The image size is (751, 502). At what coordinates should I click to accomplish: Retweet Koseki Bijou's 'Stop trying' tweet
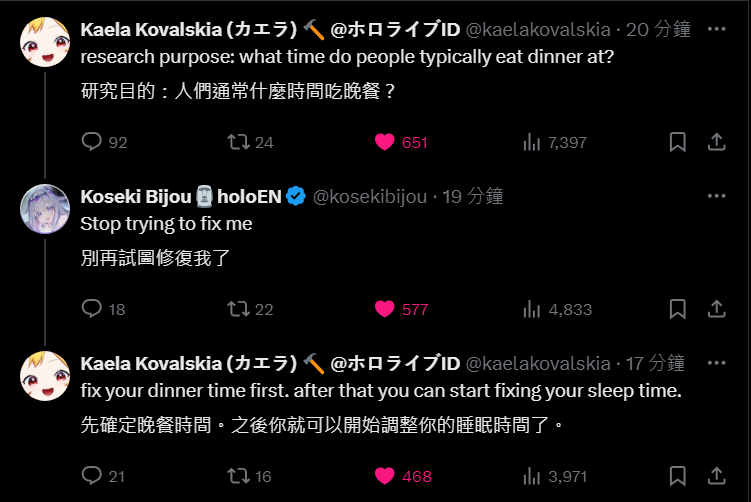tap(239, 309)
